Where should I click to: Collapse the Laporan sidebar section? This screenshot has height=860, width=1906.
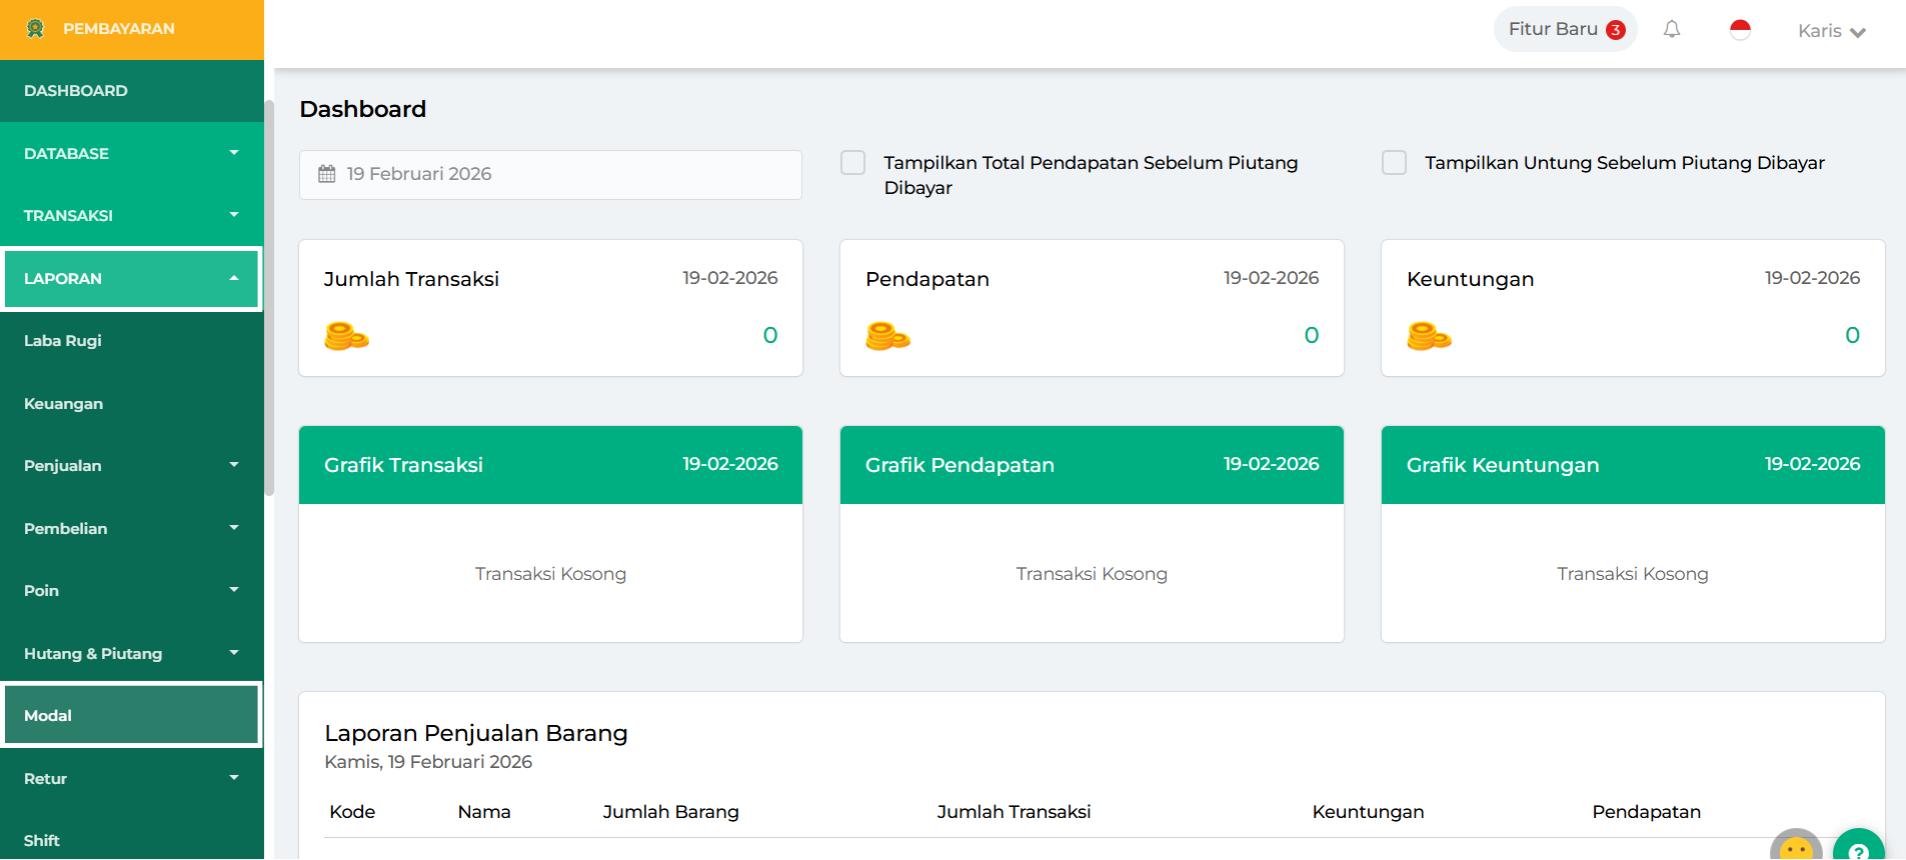(x=131, y=279)
